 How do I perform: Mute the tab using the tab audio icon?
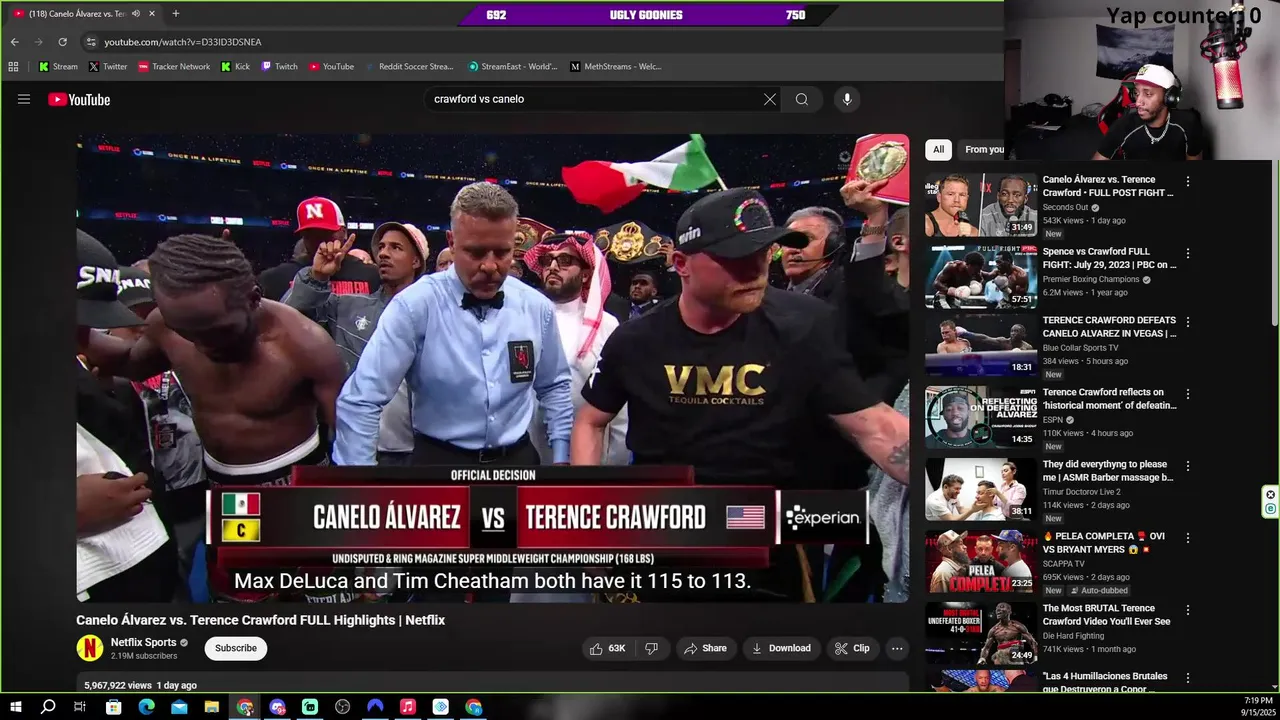click(x=135, y=14)
